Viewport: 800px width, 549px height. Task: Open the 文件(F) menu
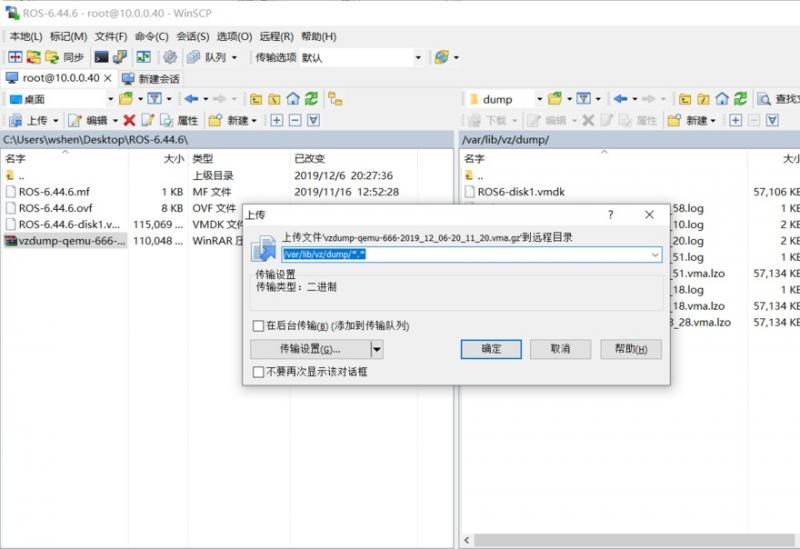click(111, 36)
